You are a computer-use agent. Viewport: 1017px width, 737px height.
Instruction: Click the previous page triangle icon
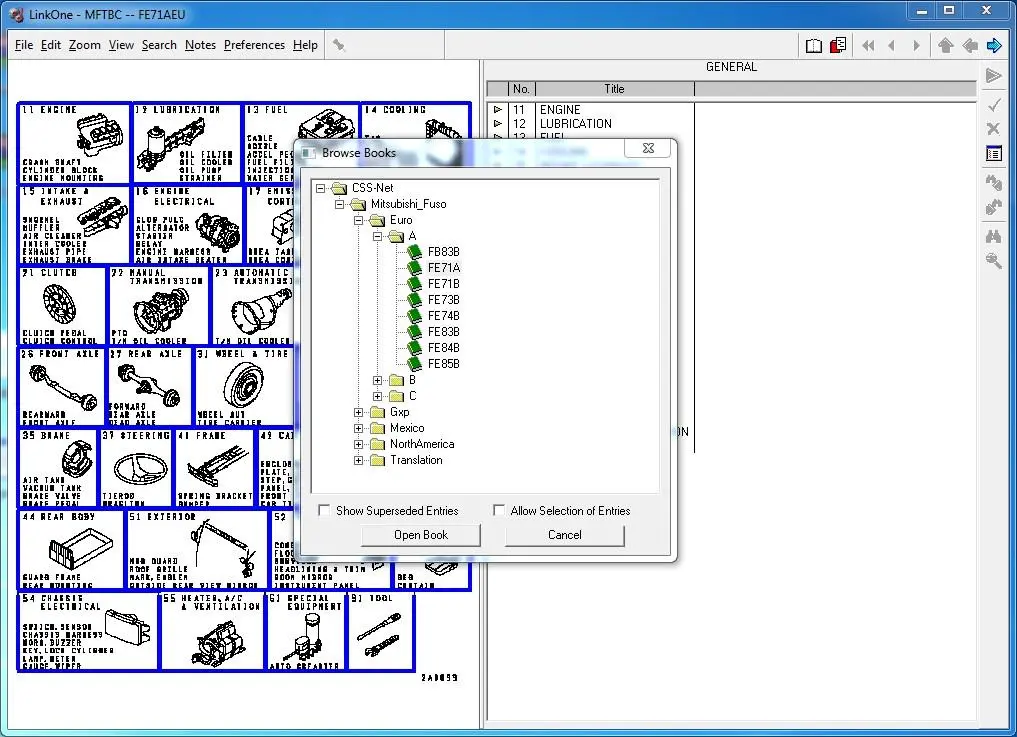pos(892,45)
